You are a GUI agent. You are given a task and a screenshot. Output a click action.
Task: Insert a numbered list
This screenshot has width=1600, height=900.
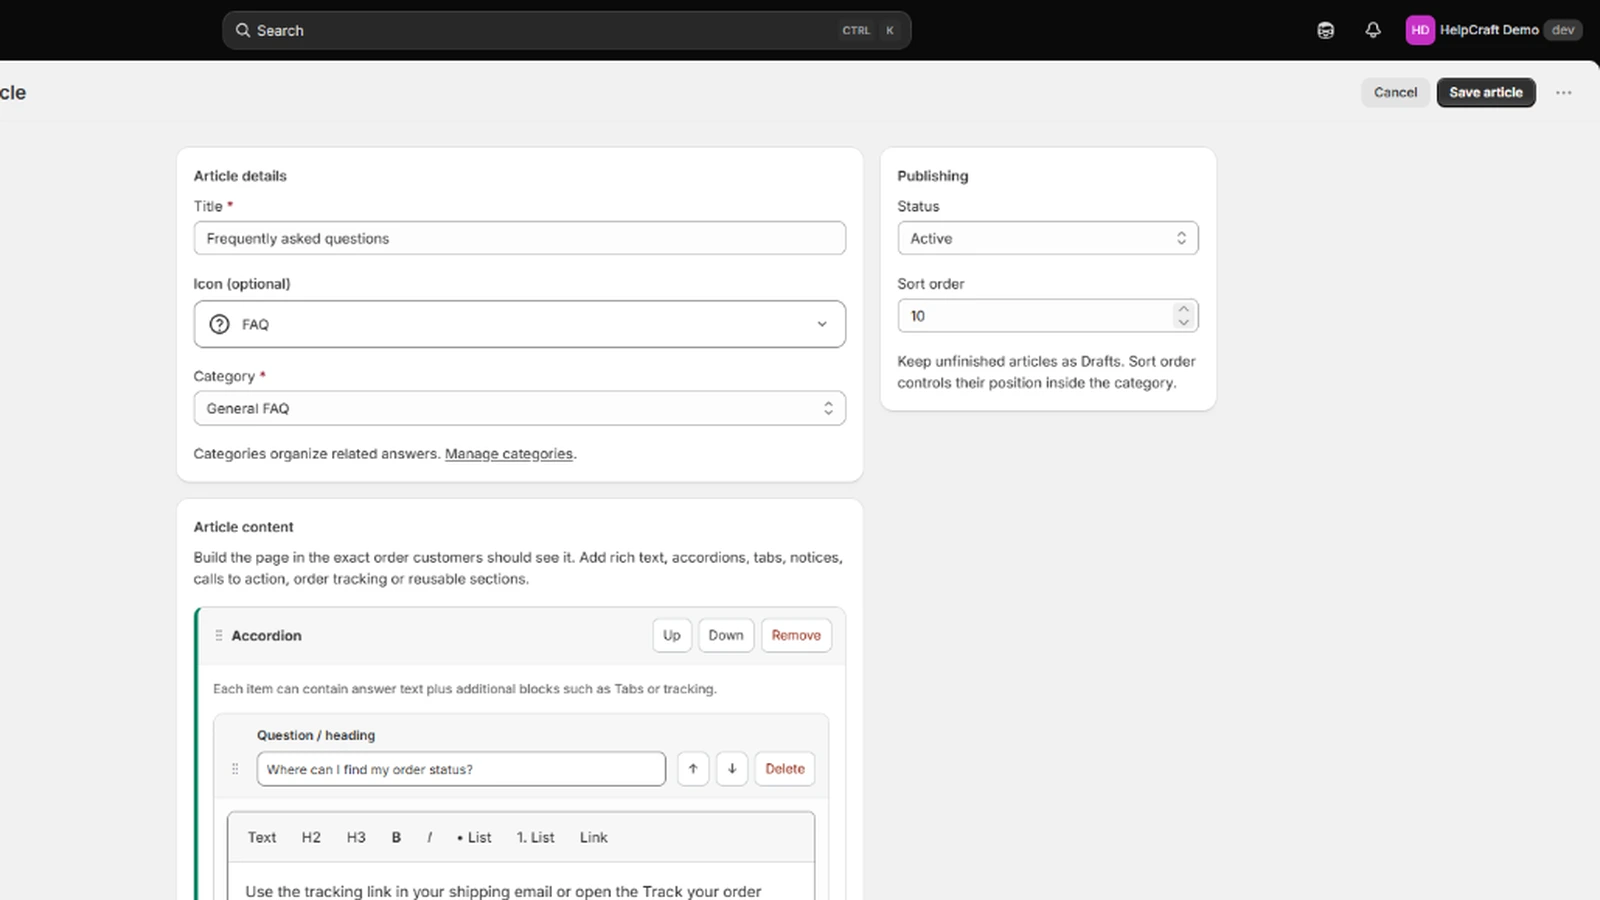coord(535,838)
